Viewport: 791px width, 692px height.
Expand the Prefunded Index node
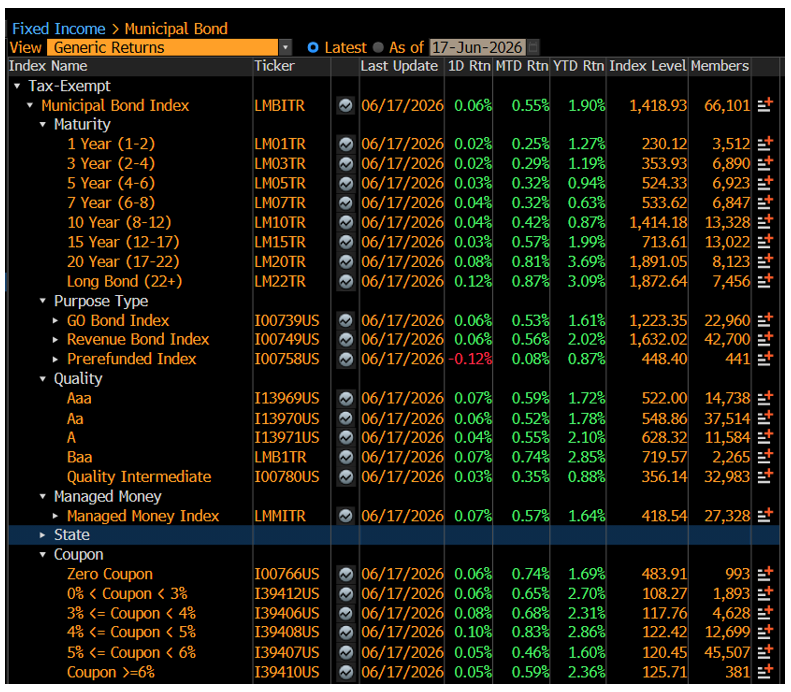coord(55,359)
